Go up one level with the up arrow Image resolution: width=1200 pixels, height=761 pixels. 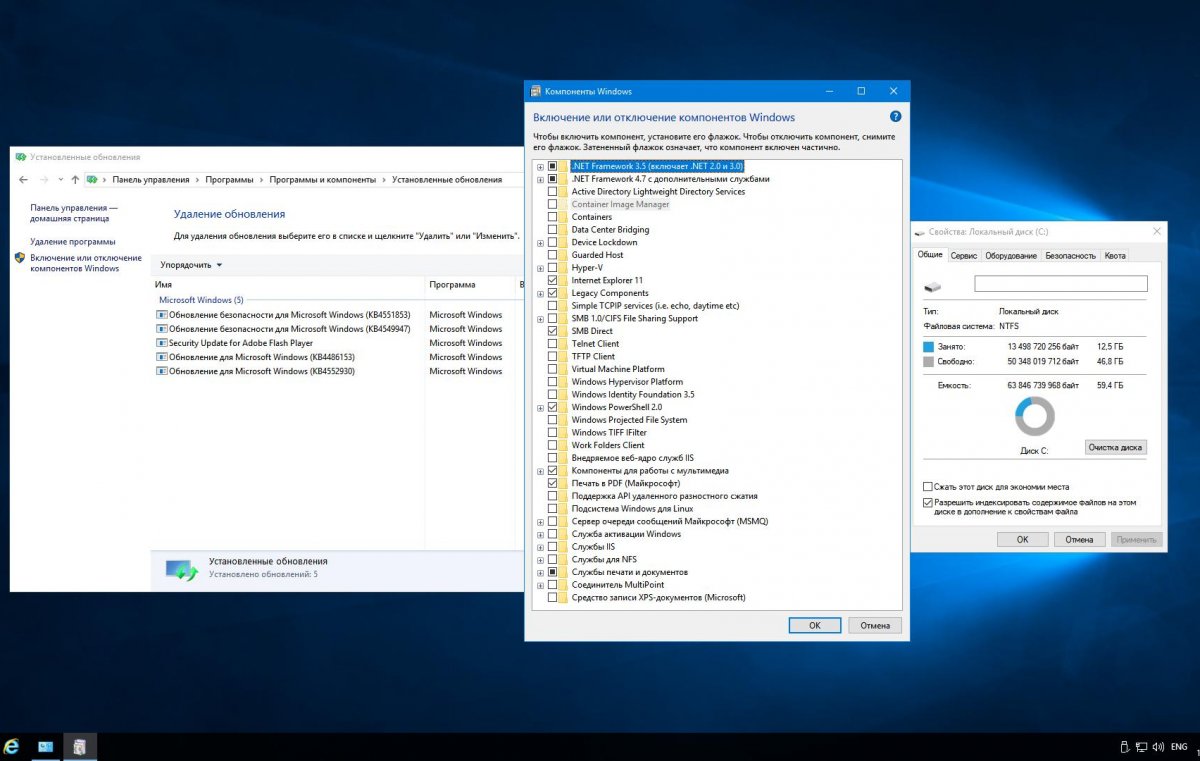[x=75, y=180]
